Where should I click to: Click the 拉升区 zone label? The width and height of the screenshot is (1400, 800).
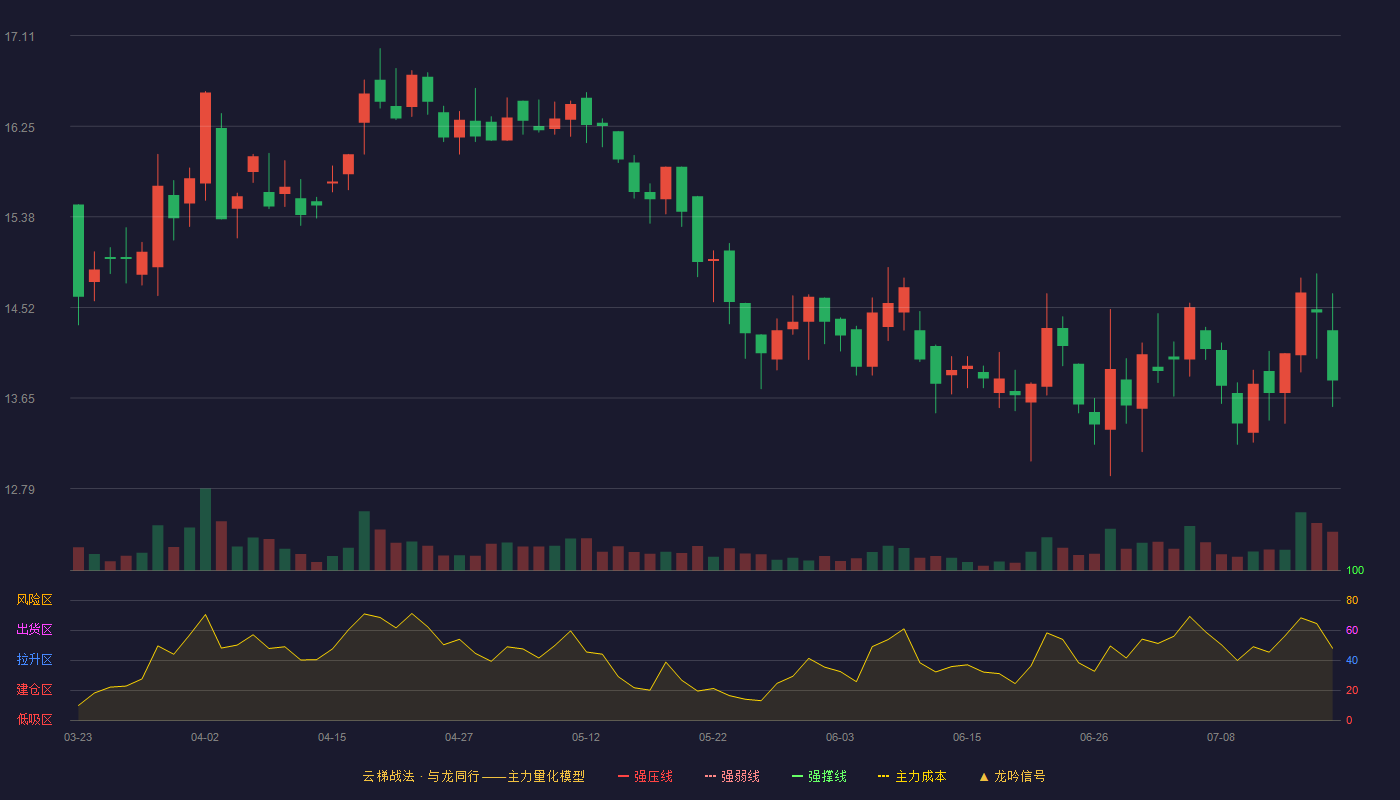pyautogui.click(x=34, y=660)
